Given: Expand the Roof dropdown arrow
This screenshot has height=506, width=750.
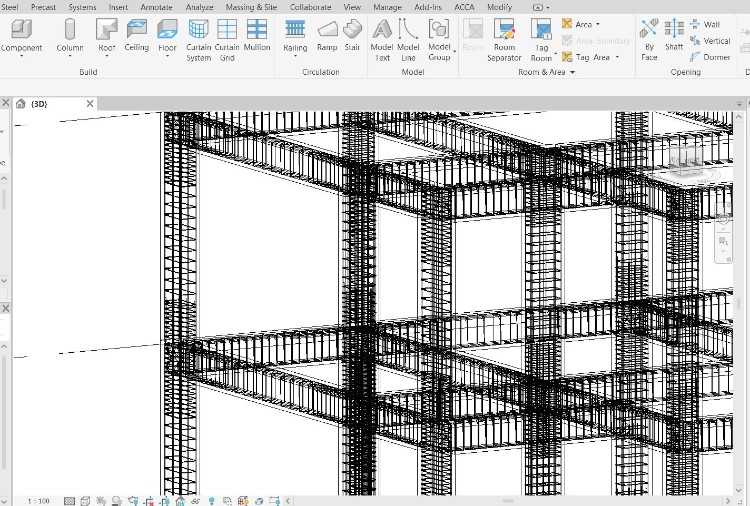Looking at the screenshot, I should click(x=106, y=56).
